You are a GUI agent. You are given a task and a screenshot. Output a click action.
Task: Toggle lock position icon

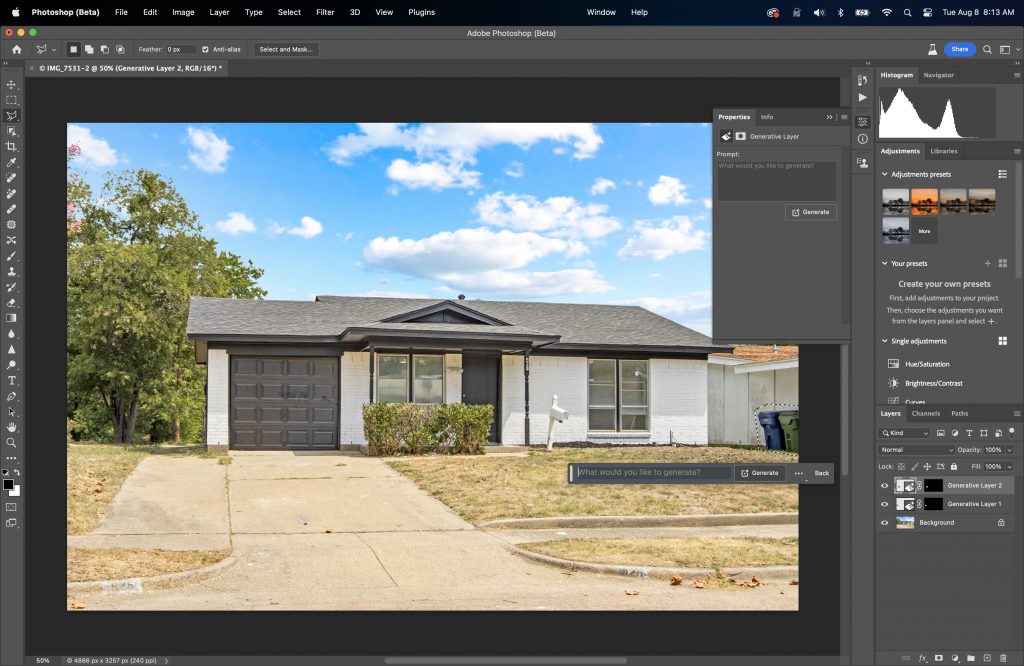coord(927,467)
